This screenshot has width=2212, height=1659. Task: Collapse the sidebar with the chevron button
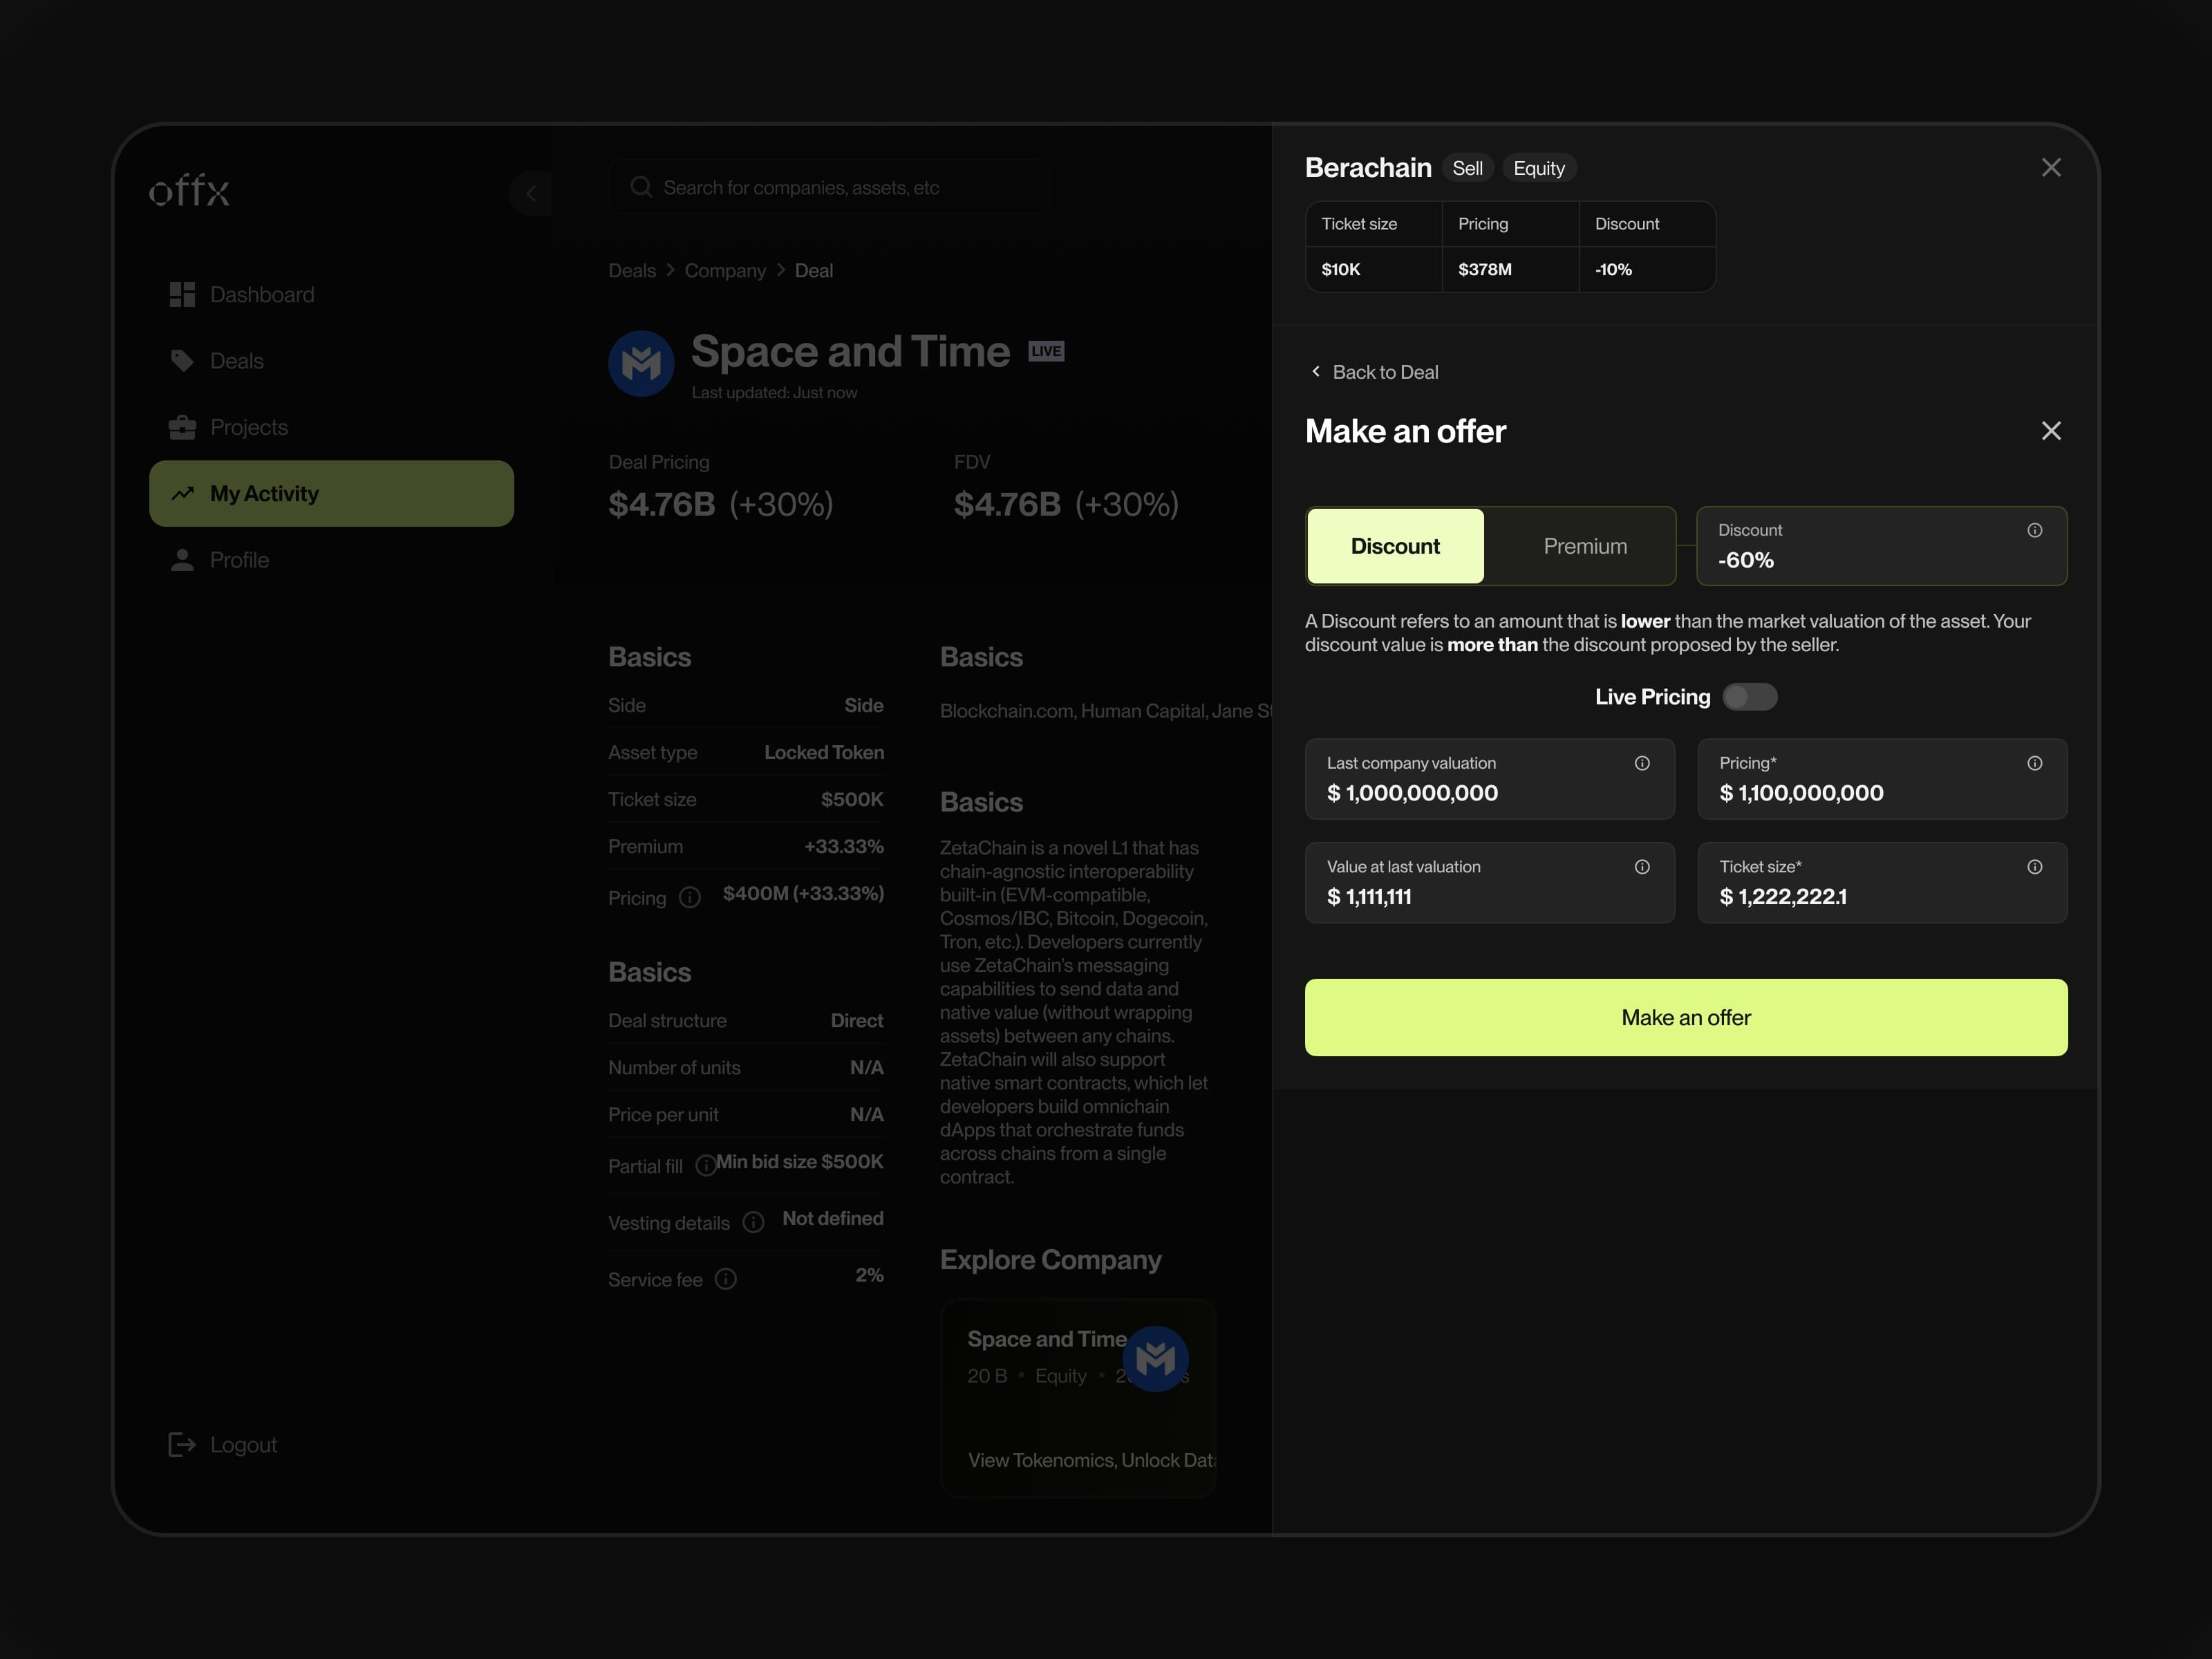[531, 193]
